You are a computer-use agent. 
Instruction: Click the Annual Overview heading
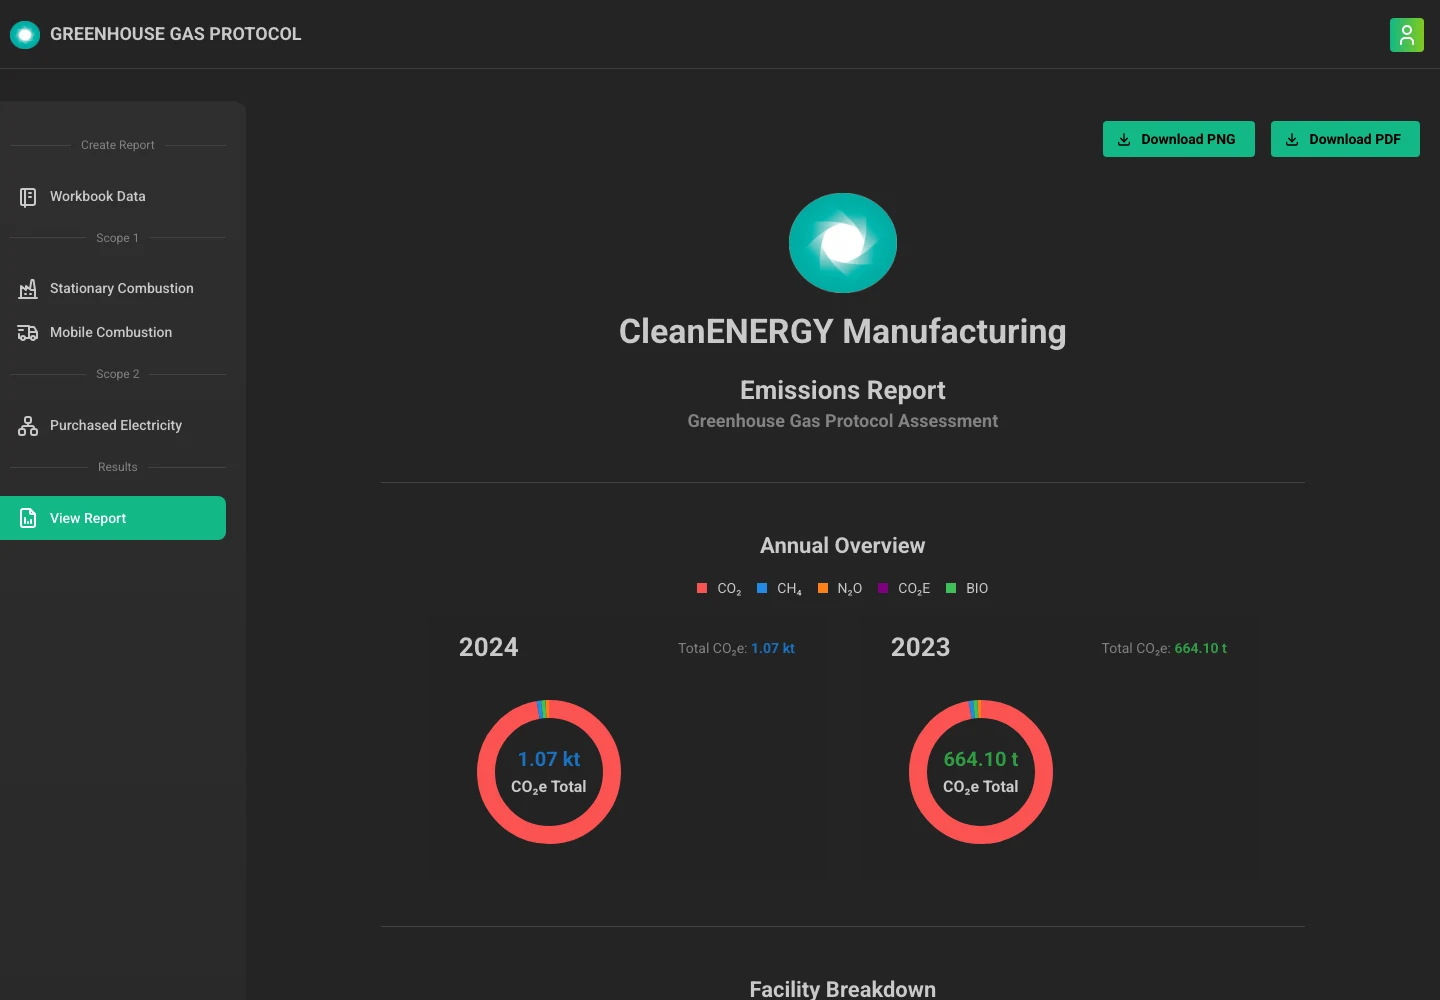pyautogui.click(x=843, y=546)
